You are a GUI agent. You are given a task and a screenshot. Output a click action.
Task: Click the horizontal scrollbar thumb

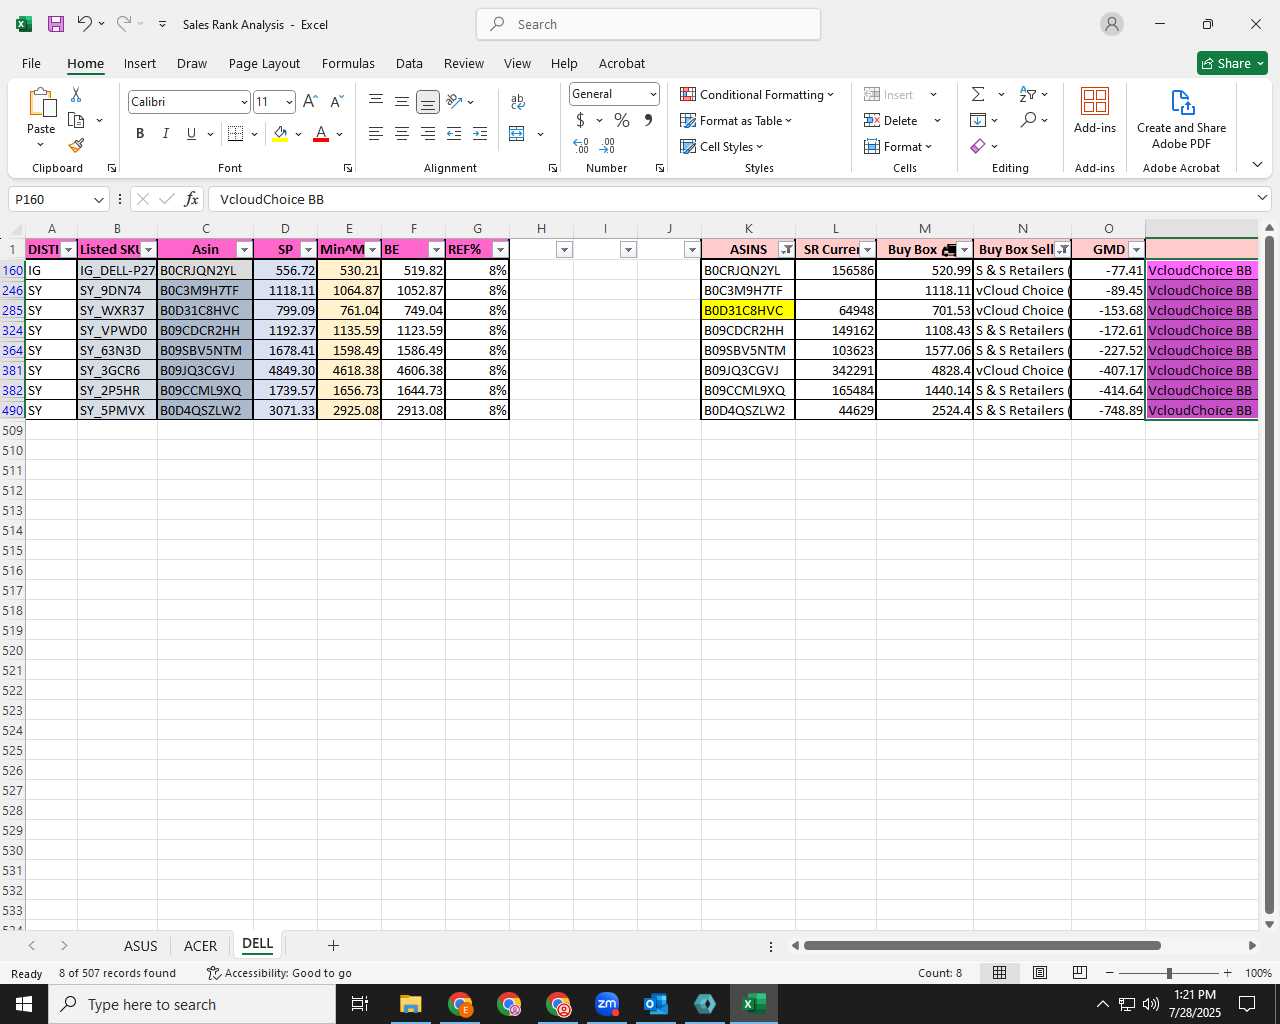pyautogui.click(x=982, y=945)
